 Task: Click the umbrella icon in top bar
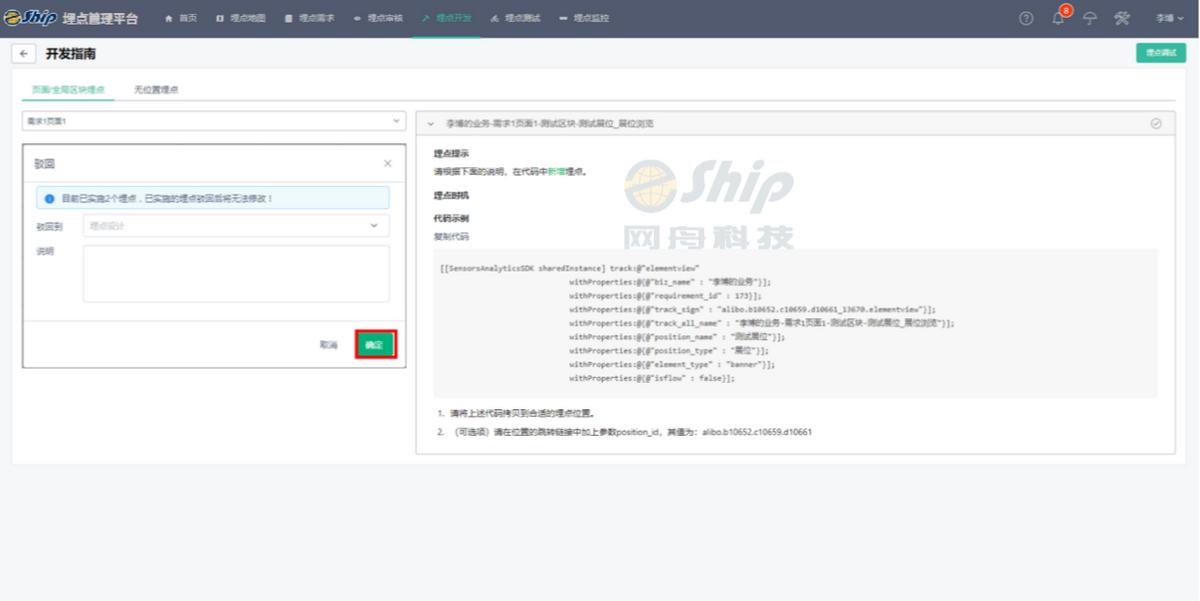tap(1090, 19)
